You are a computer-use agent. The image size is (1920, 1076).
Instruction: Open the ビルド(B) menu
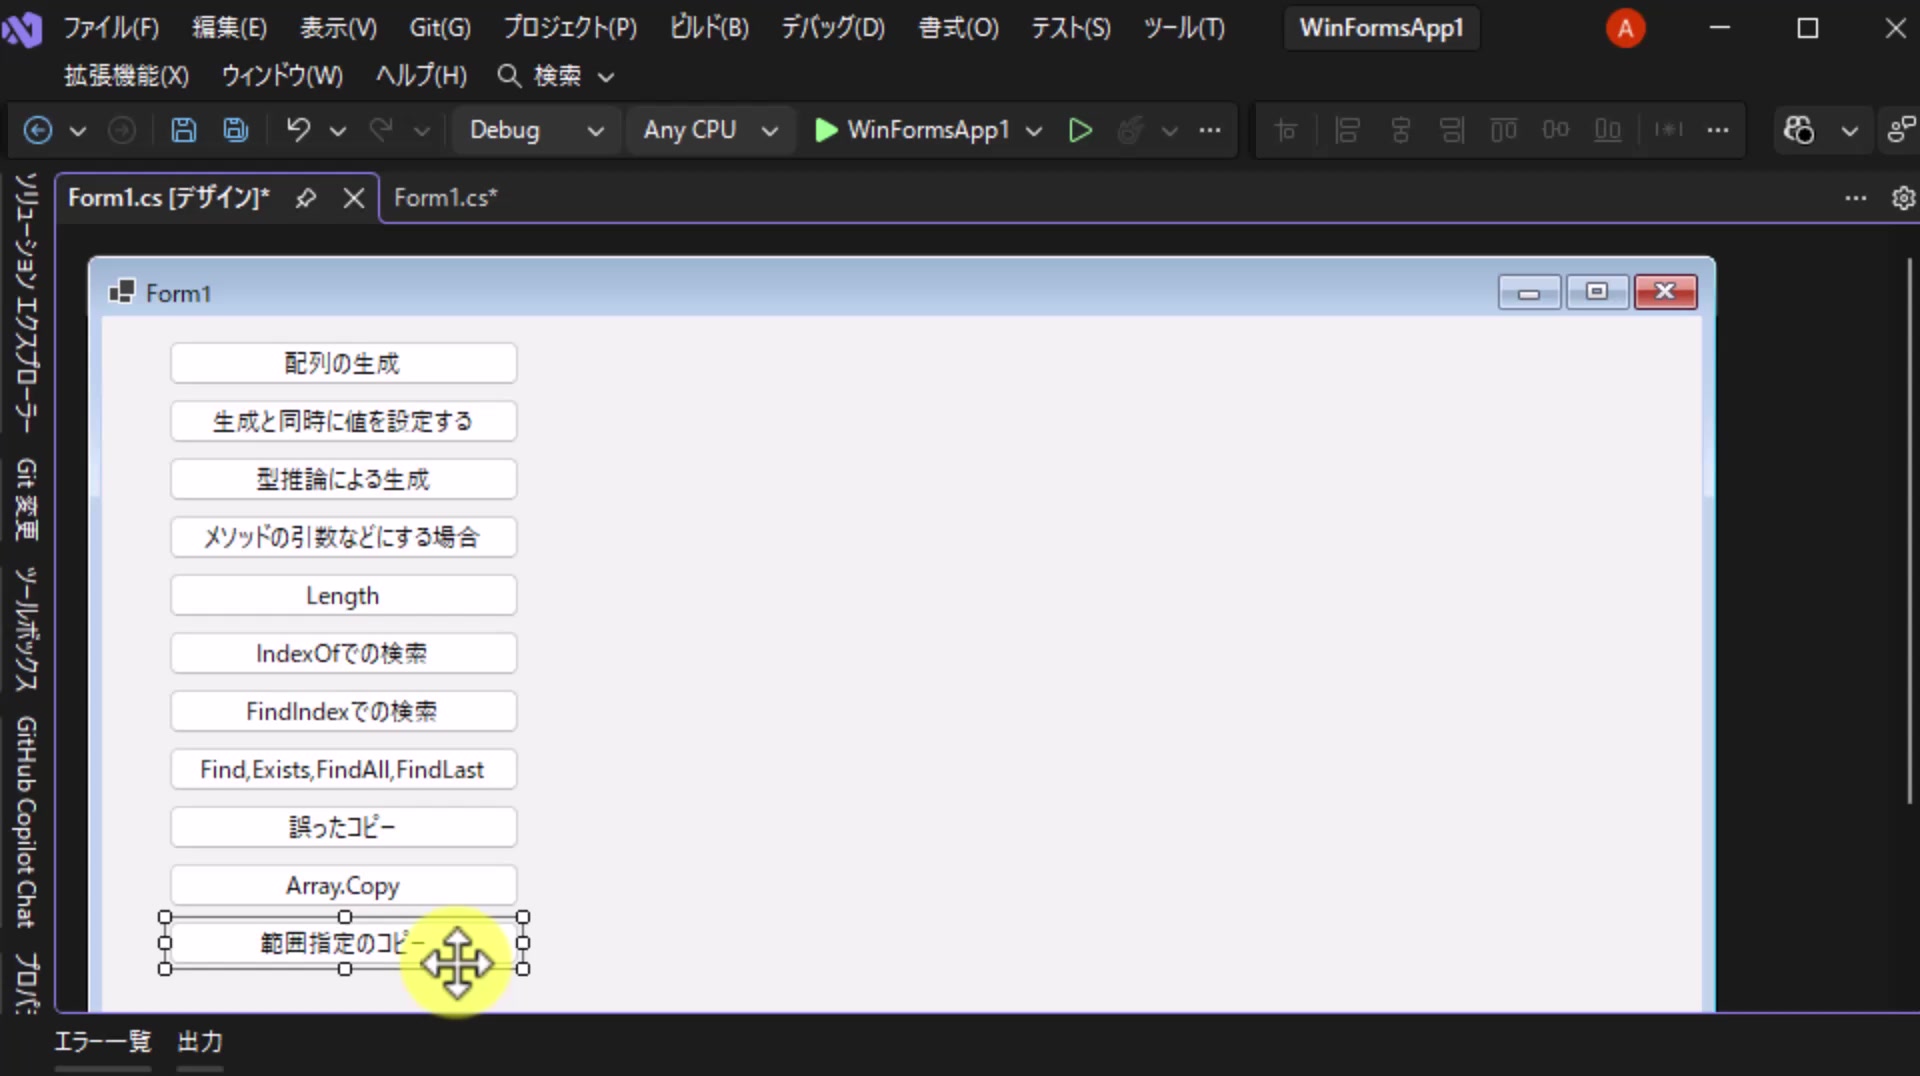709,28
